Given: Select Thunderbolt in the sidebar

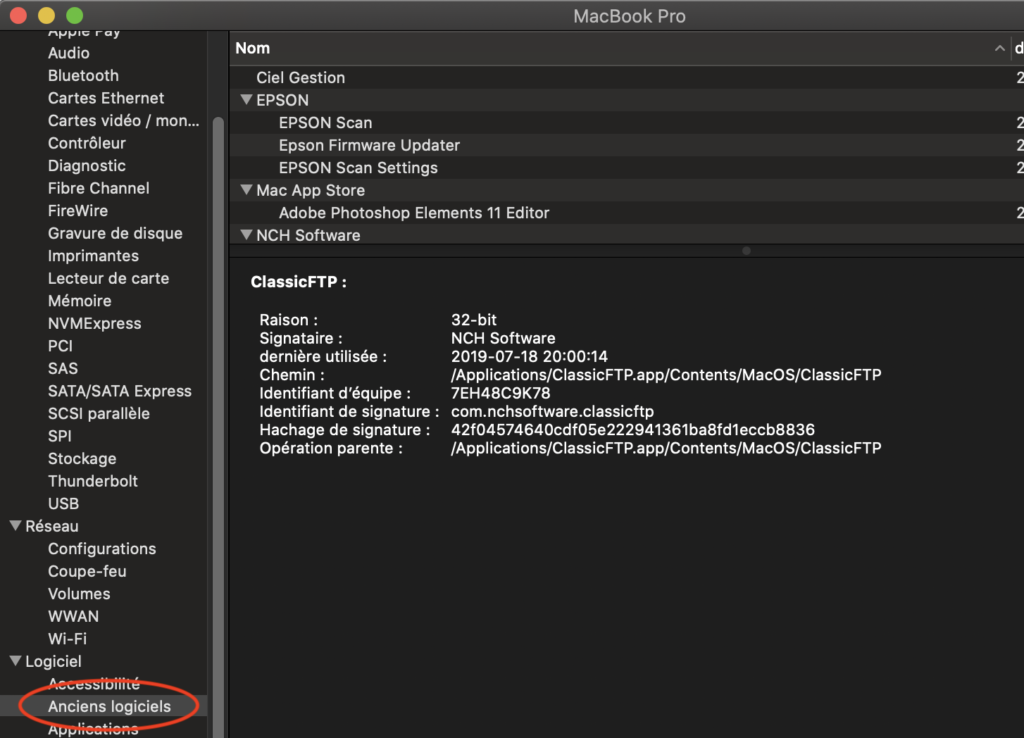Looking at the screenshot, I should click(93, 481).
